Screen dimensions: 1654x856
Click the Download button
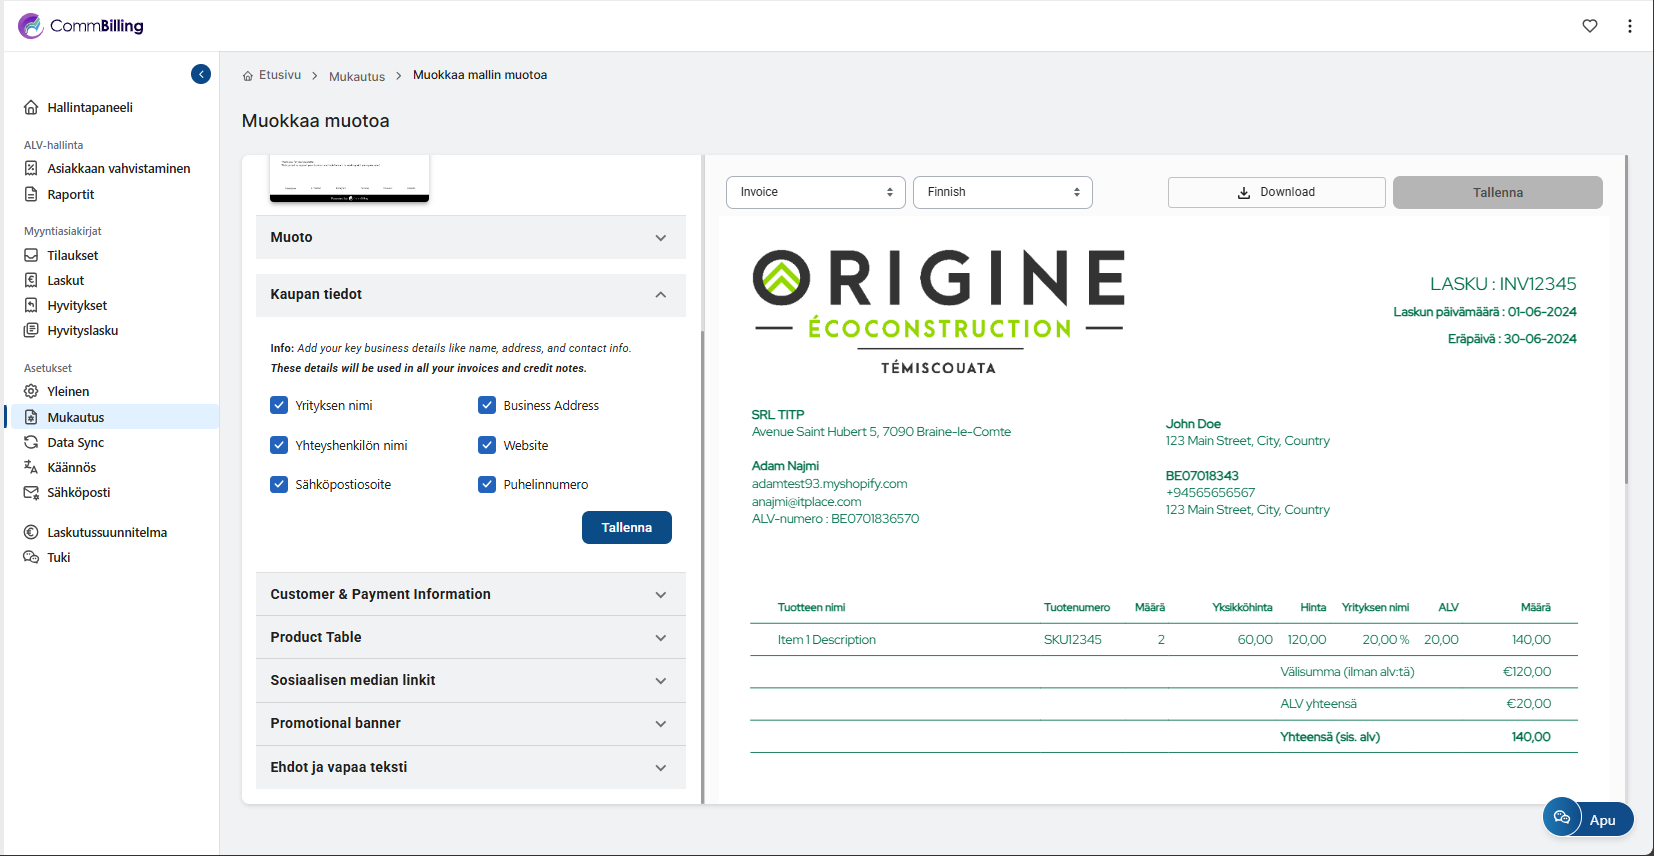[x=1276, y=192]
